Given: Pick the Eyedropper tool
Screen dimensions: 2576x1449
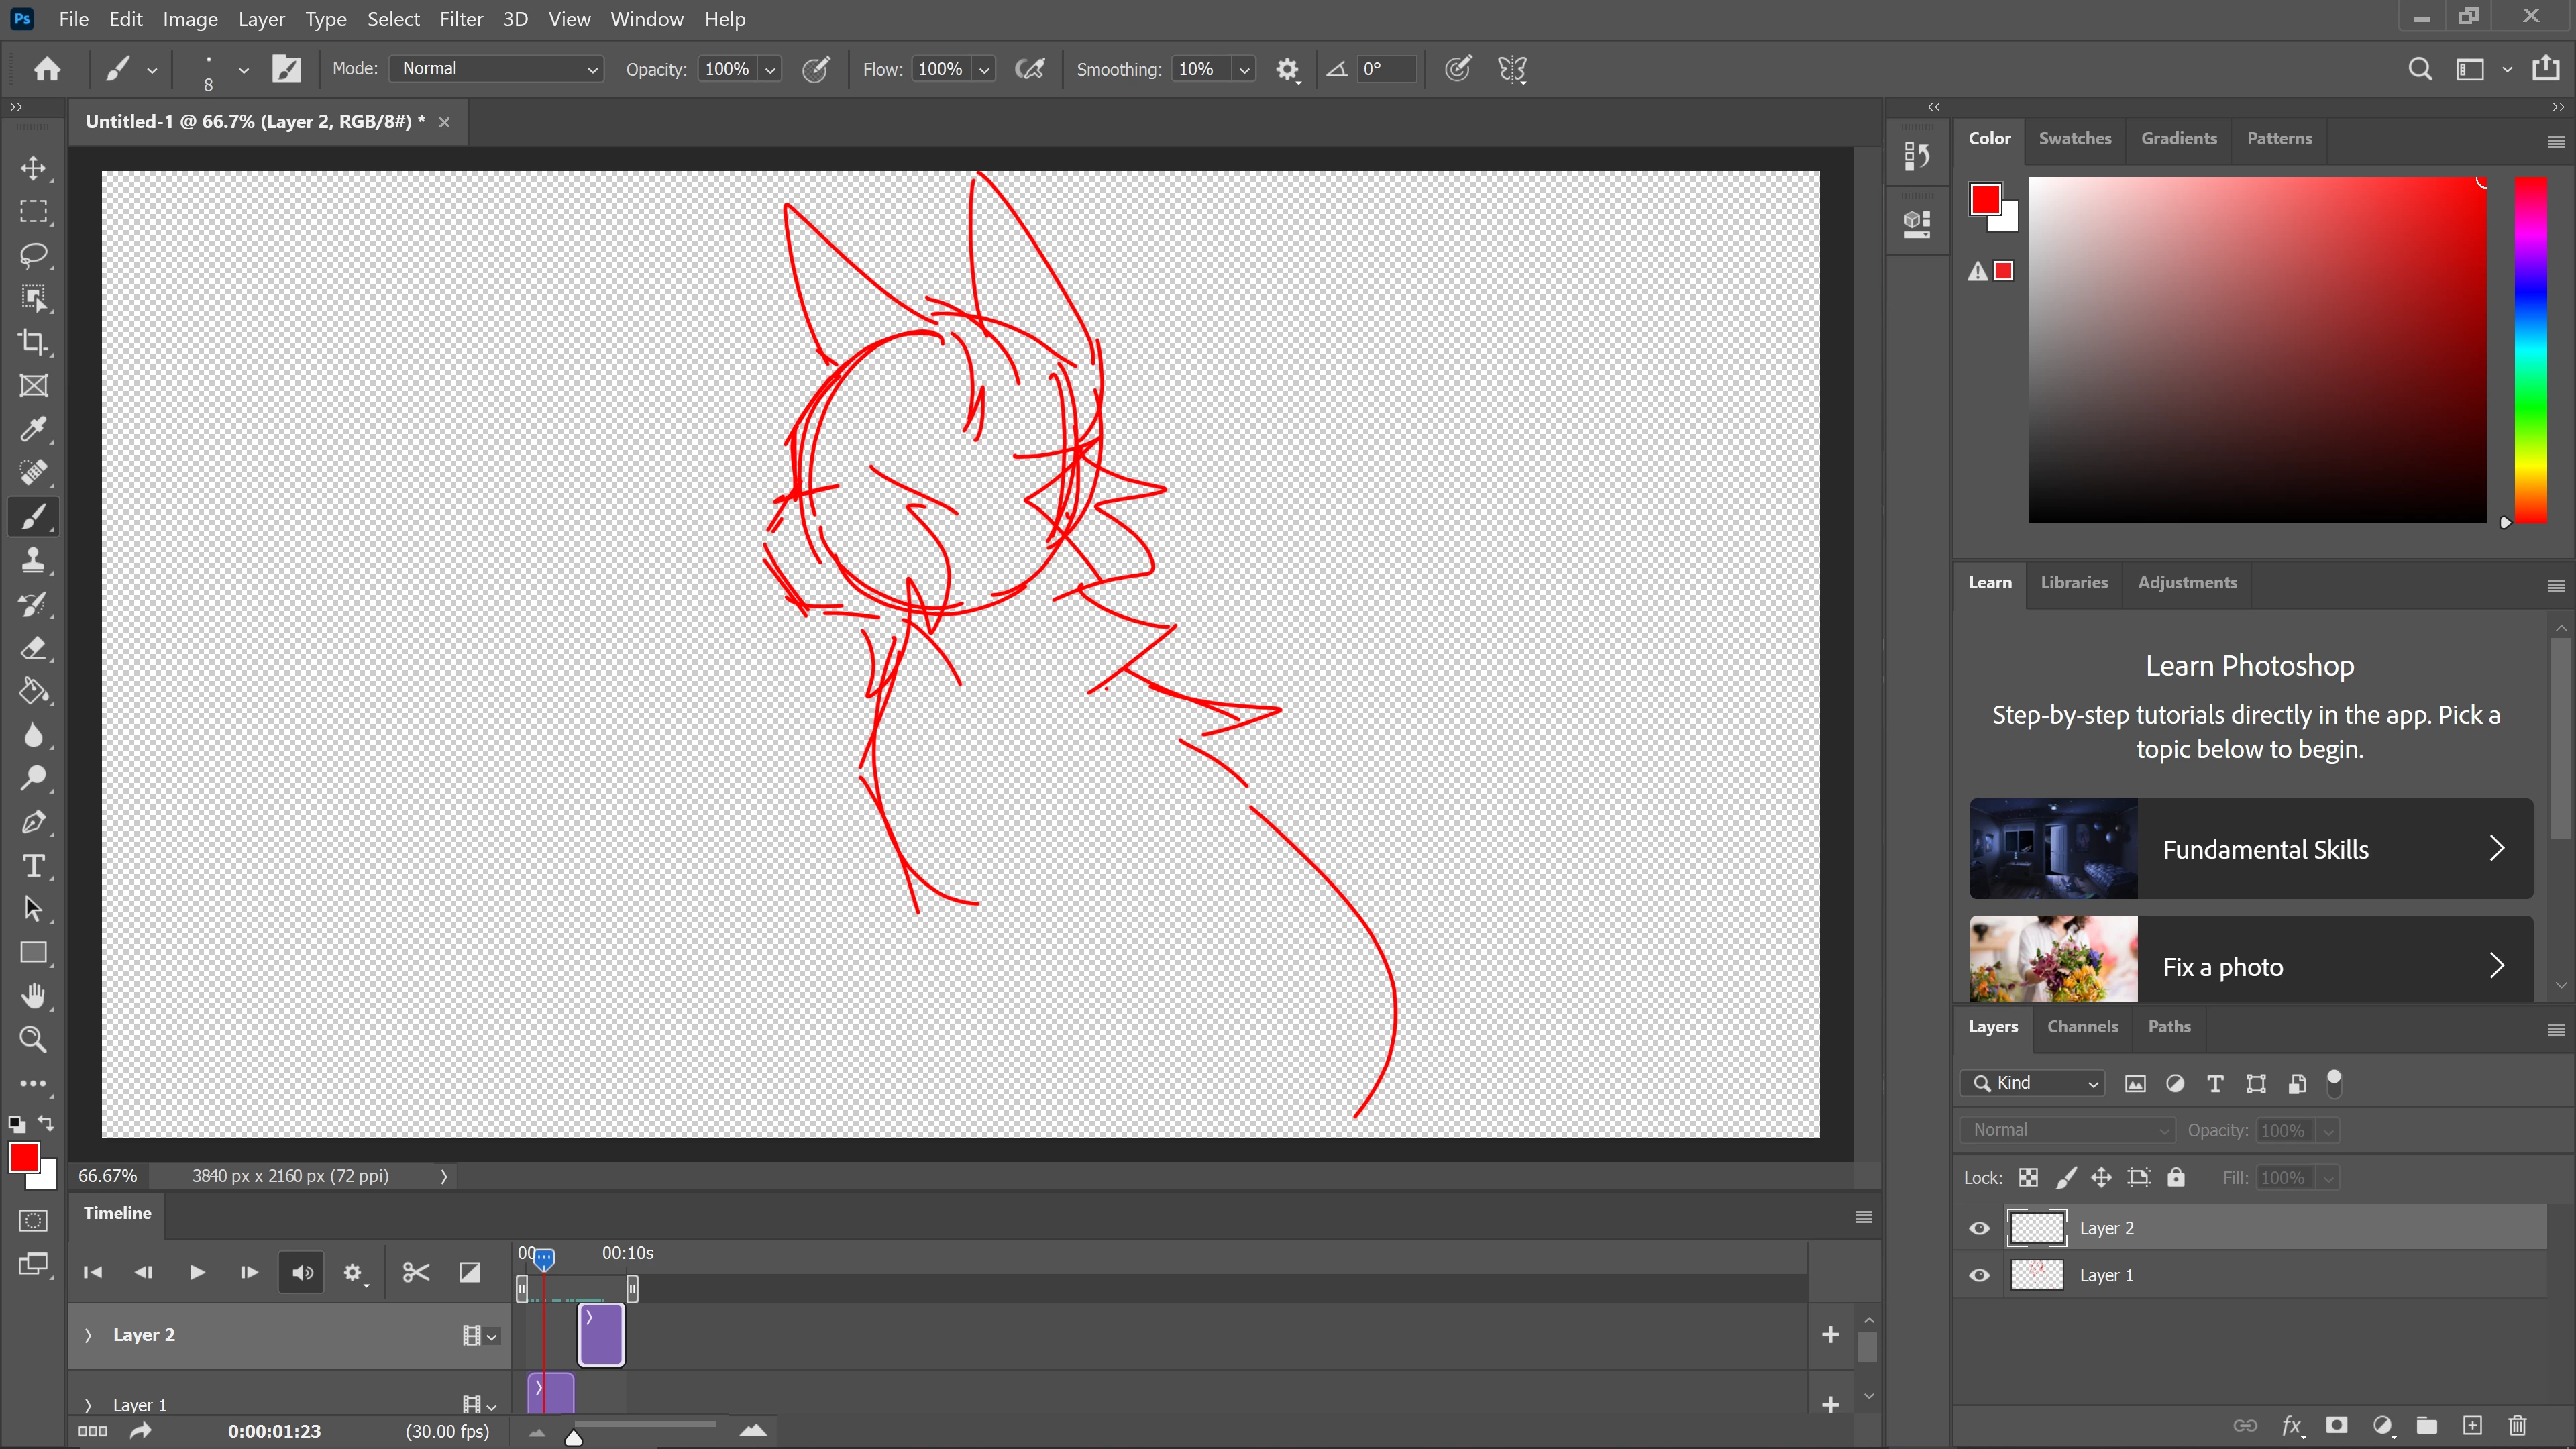Looking at the screenshot, I should (33, 430).
